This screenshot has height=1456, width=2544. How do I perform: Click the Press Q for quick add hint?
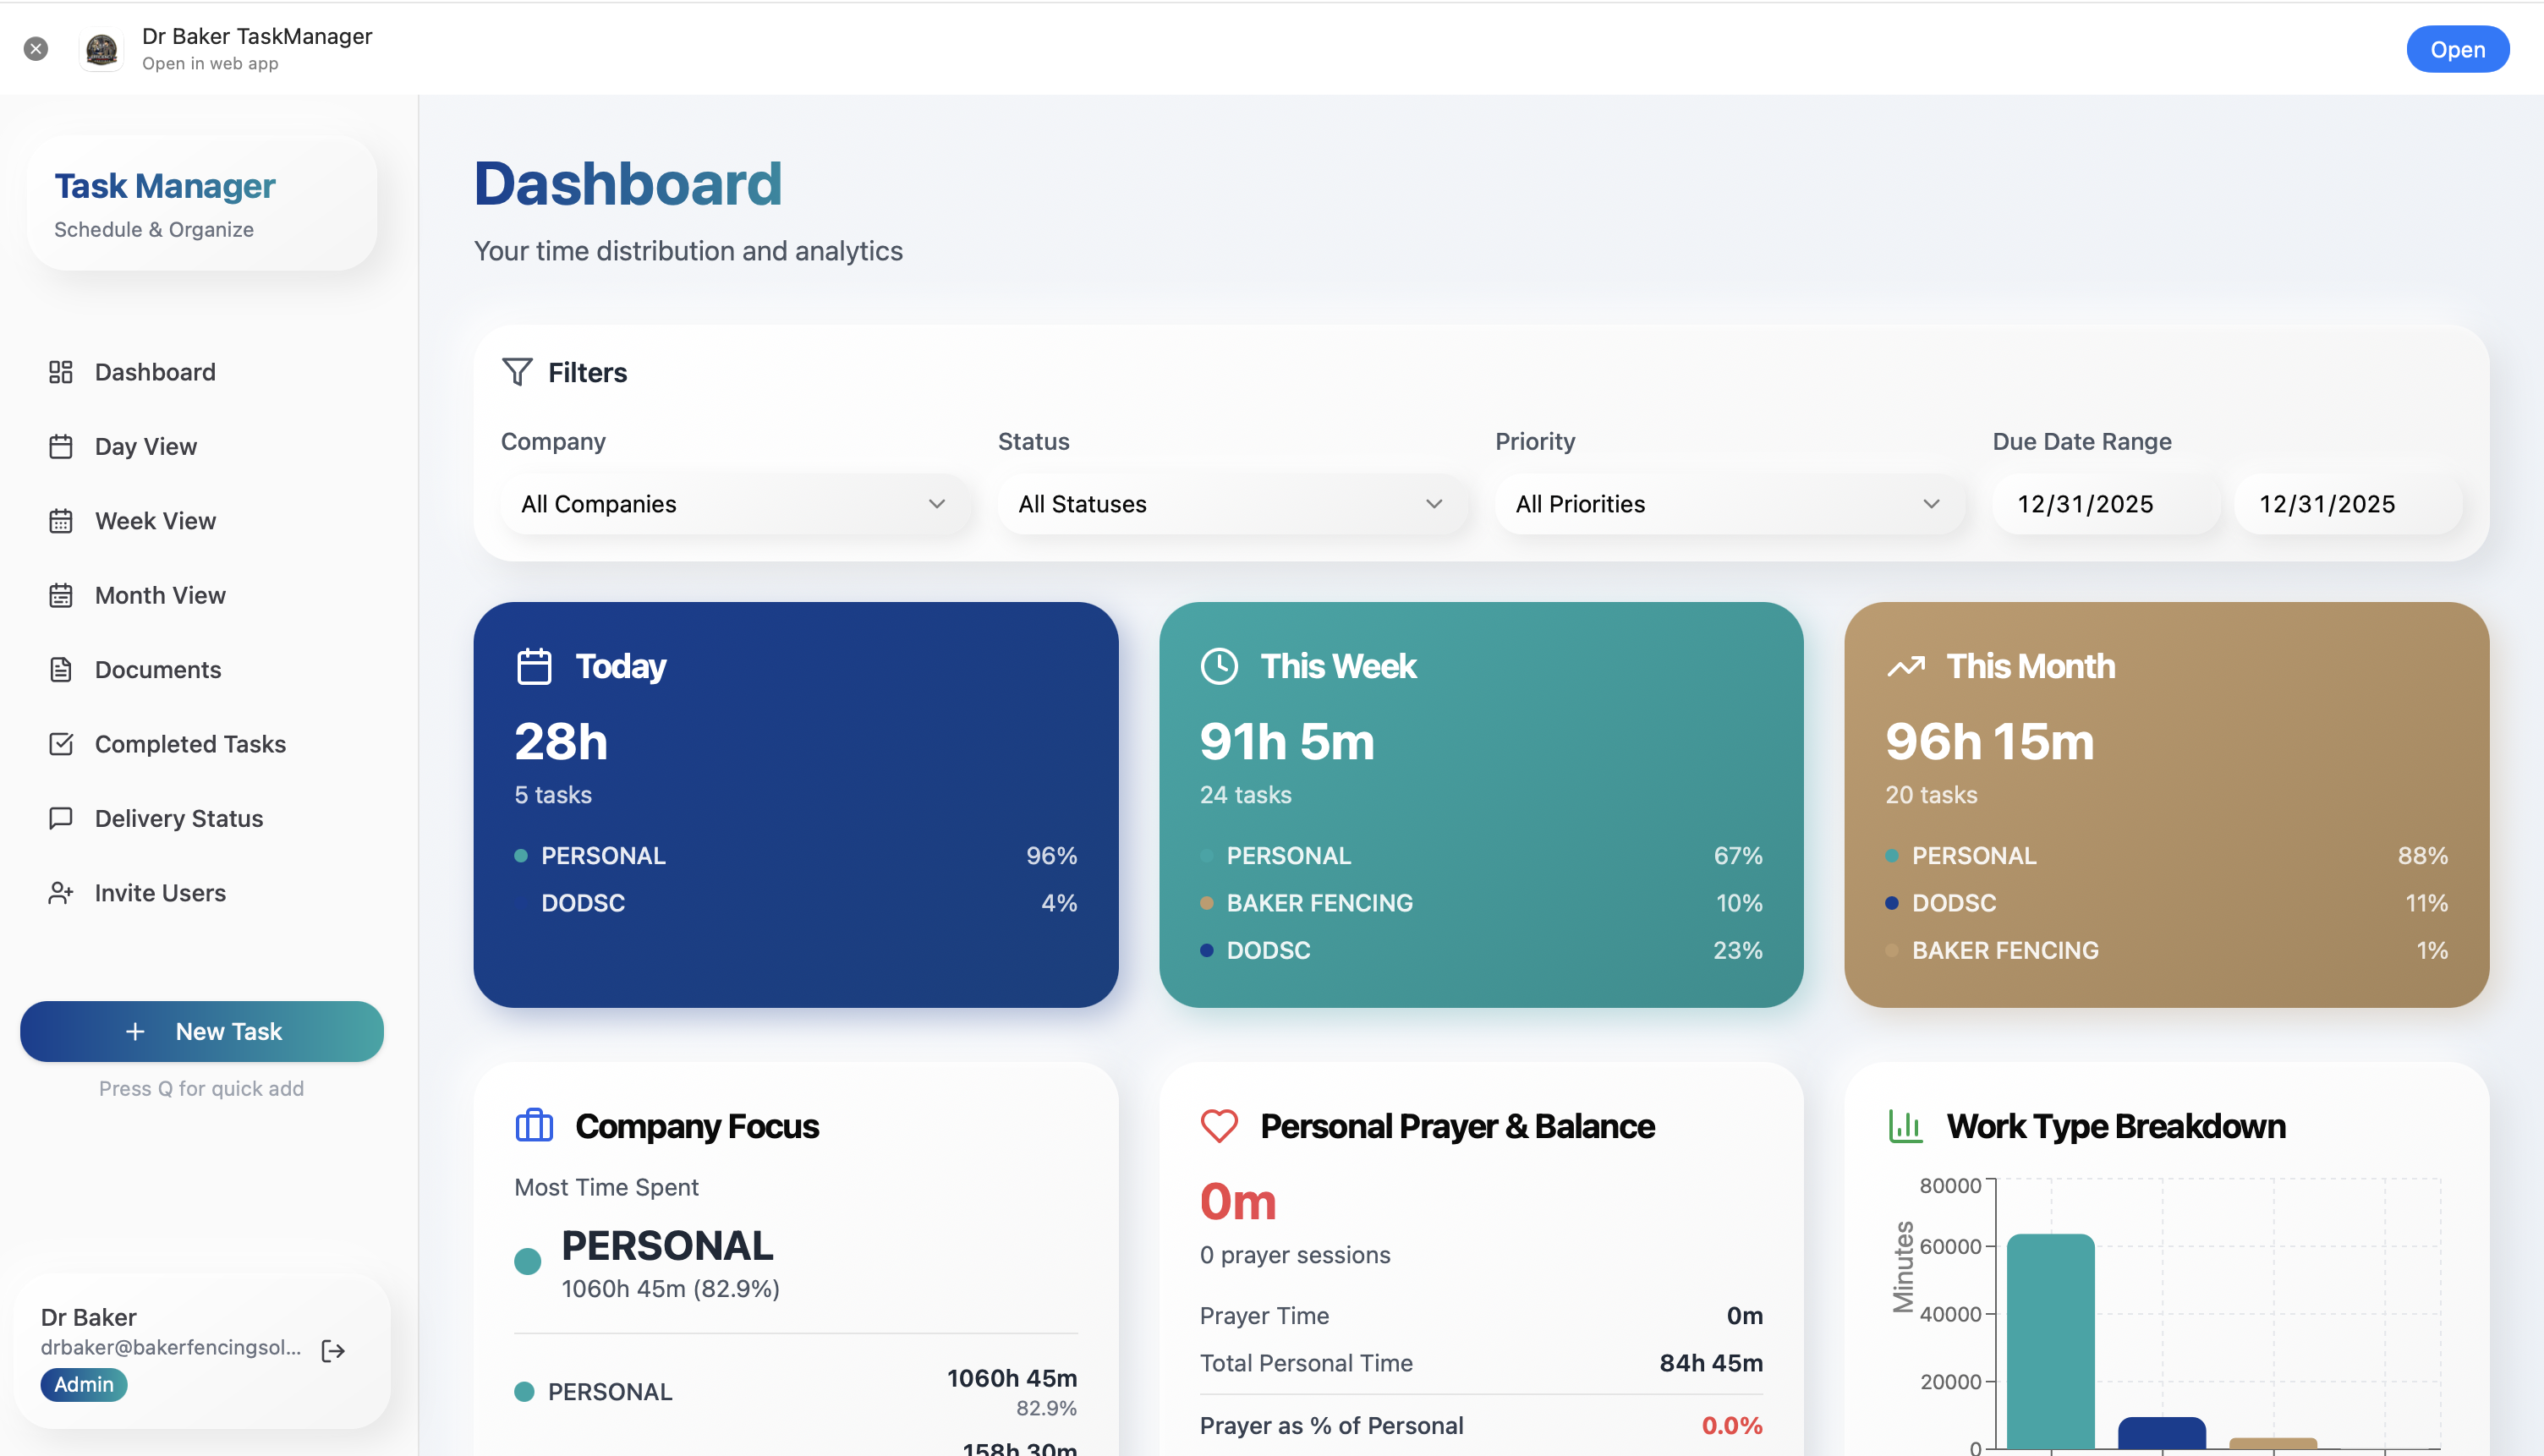point(201,1088)
